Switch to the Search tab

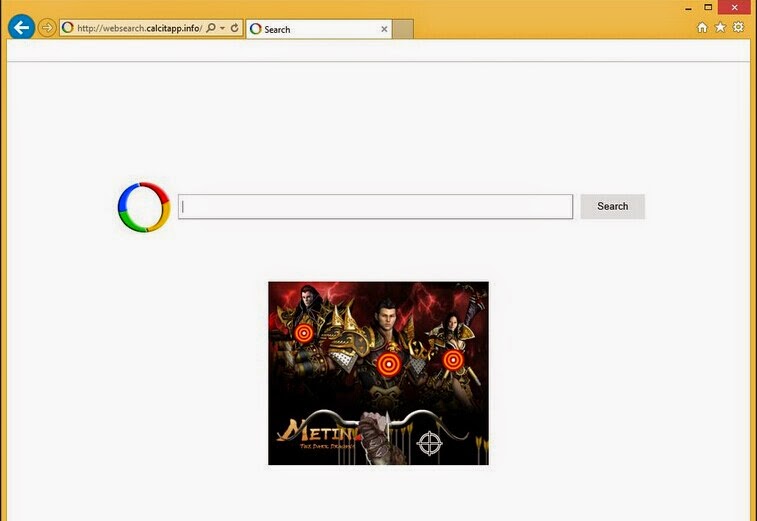[319, 29]
